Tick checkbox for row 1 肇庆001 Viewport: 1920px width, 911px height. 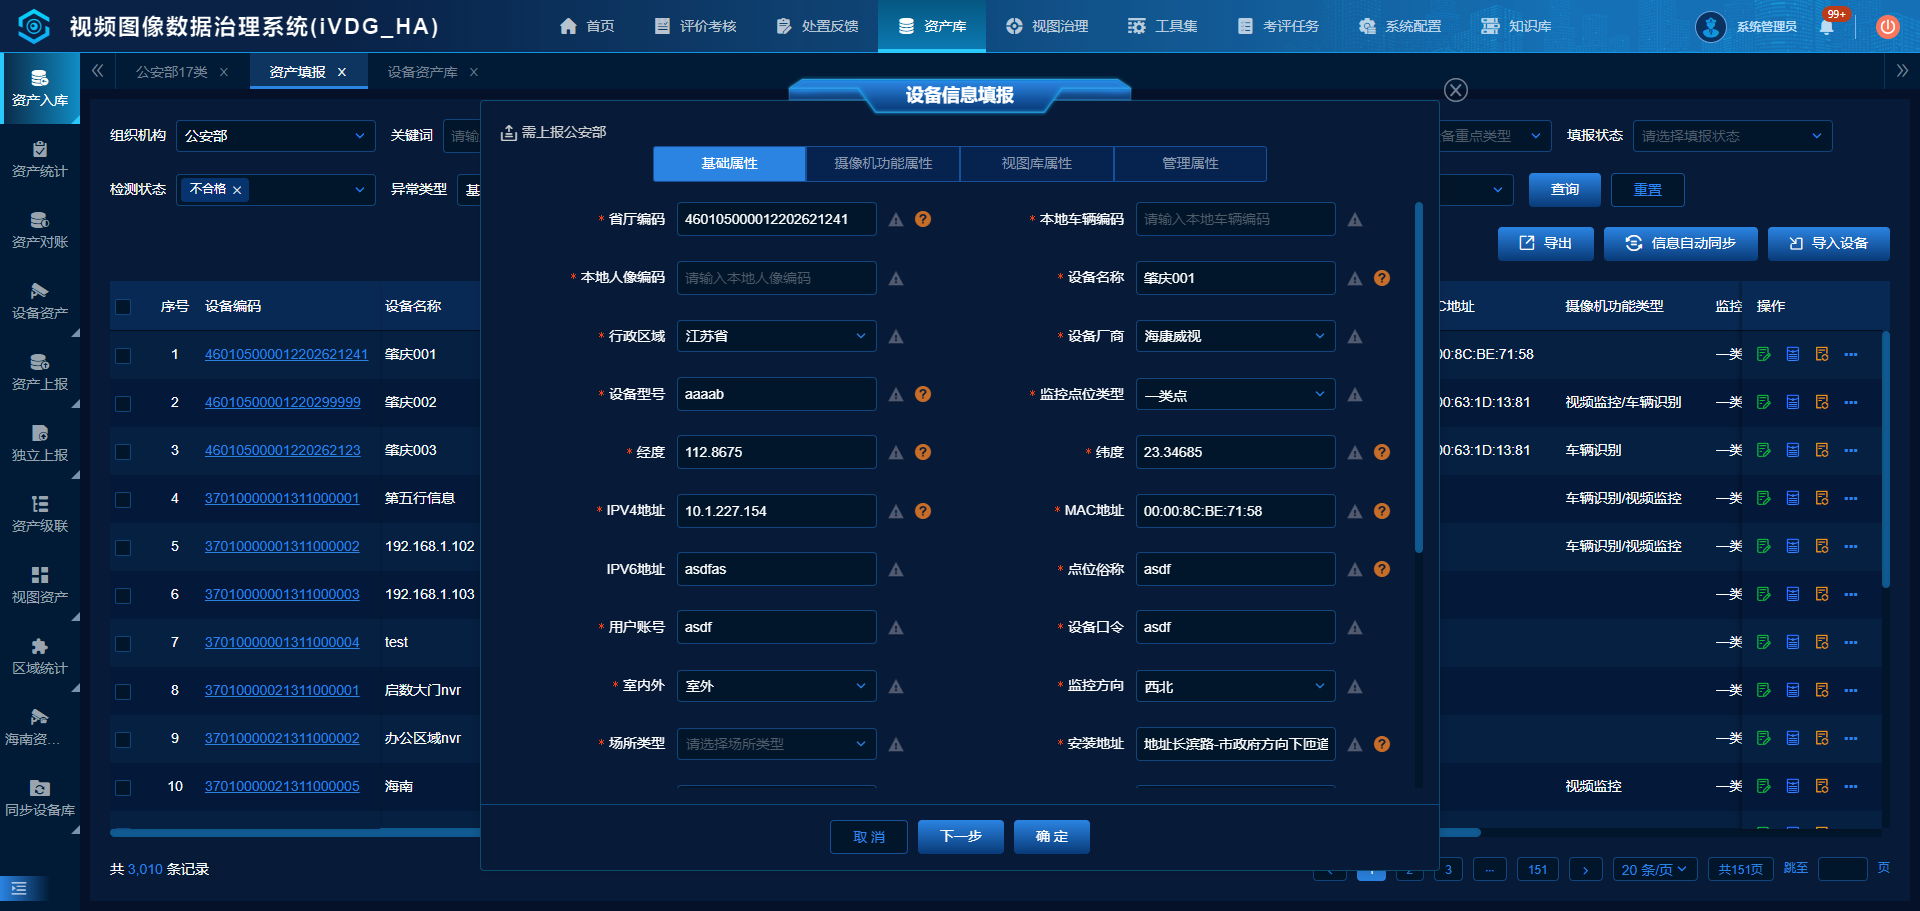pyautogui.click(x=123, y=355)
